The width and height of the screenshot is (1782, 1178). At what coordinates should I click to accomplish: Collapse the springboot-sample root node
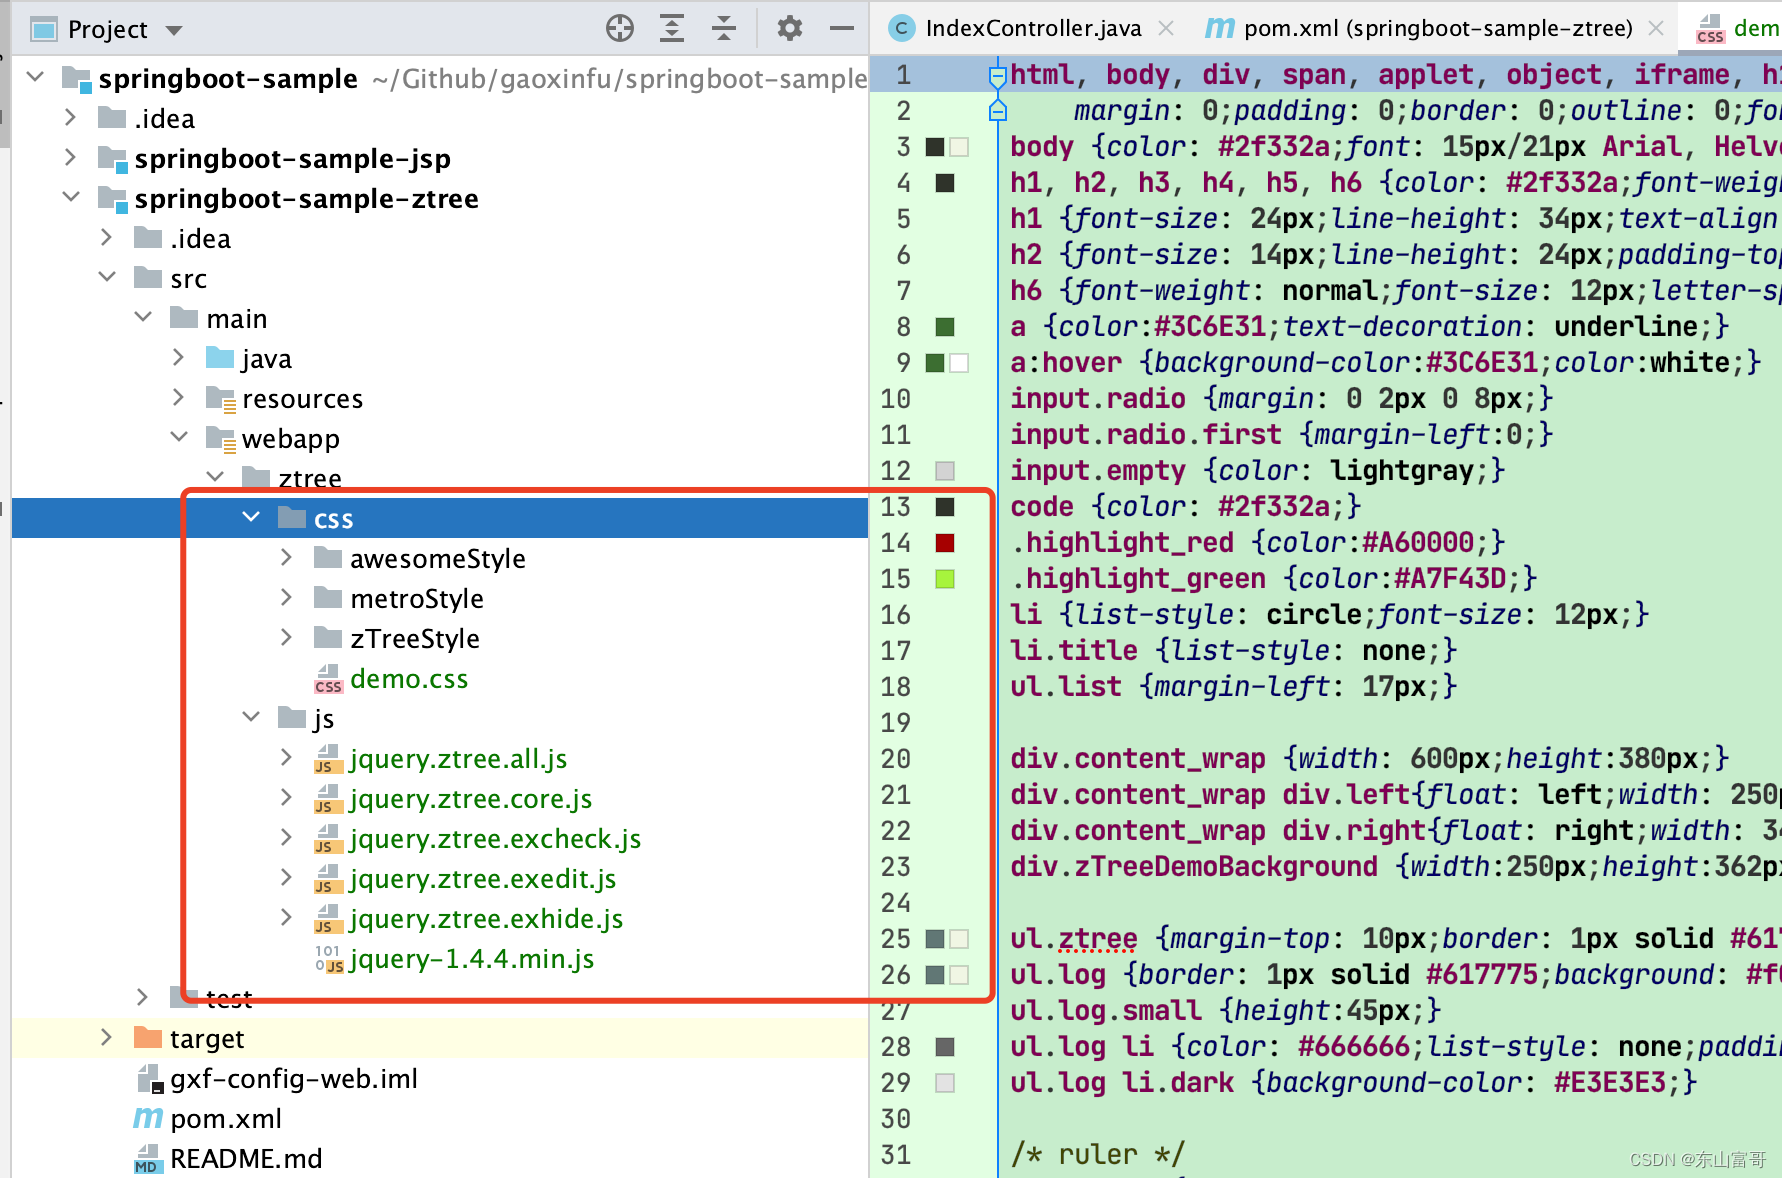coord(35,77)
